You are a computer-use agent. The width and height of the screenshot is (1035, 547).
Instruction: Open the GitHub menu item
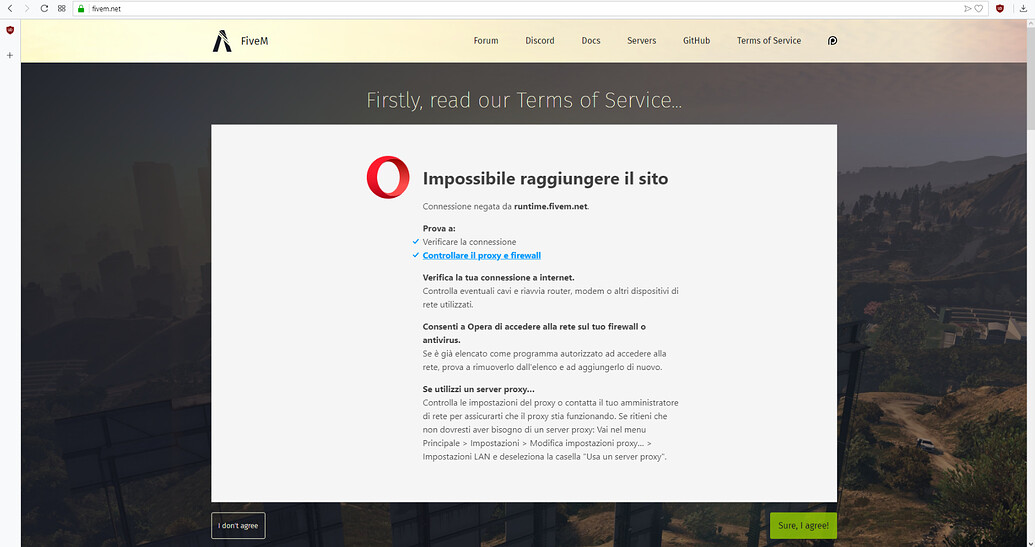point(696,40)
